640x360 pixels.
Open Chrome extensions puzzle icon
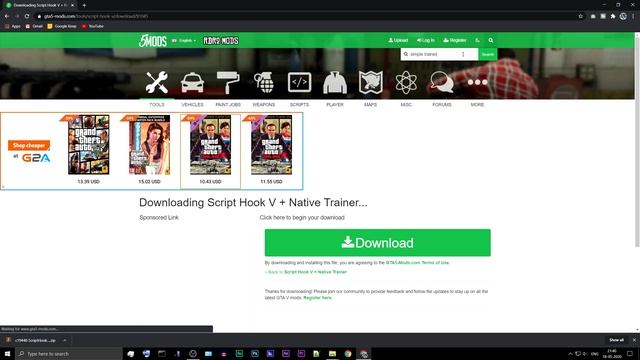coord(613,16)
